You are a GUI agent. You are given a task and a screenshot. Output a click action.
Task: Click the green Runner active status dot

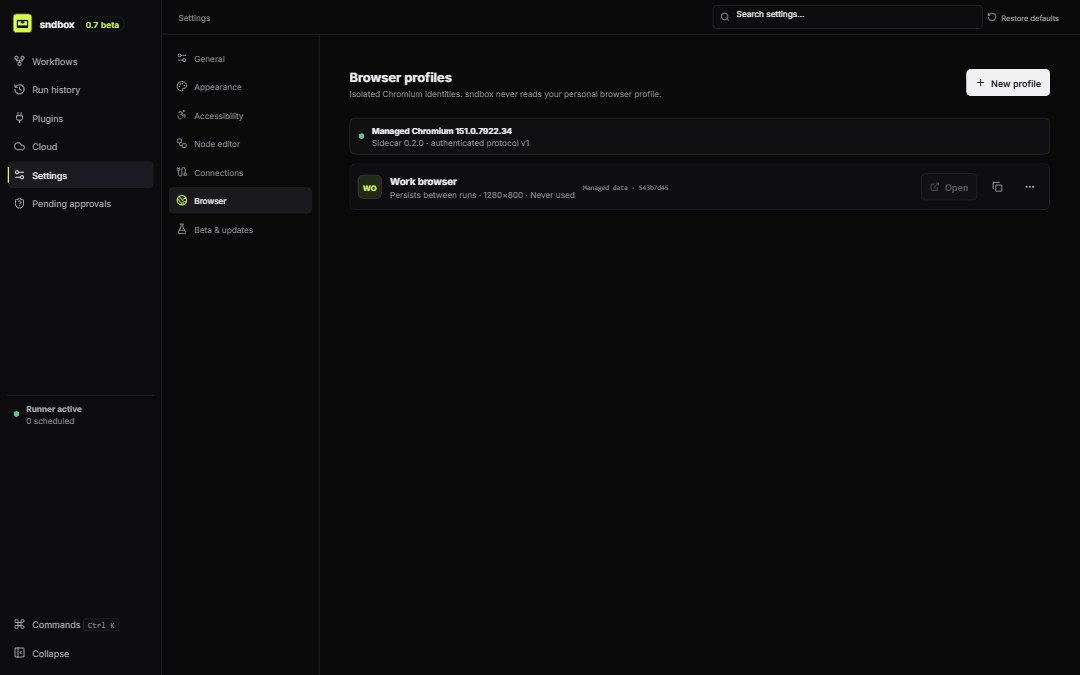click(x=17, y=414)
